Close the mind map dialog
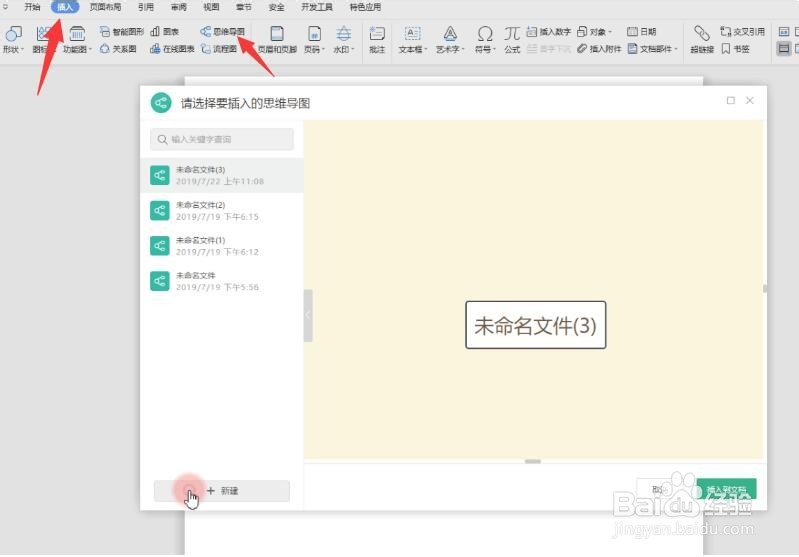This screenshot has width=799, height=557. [x=750, y=100]
